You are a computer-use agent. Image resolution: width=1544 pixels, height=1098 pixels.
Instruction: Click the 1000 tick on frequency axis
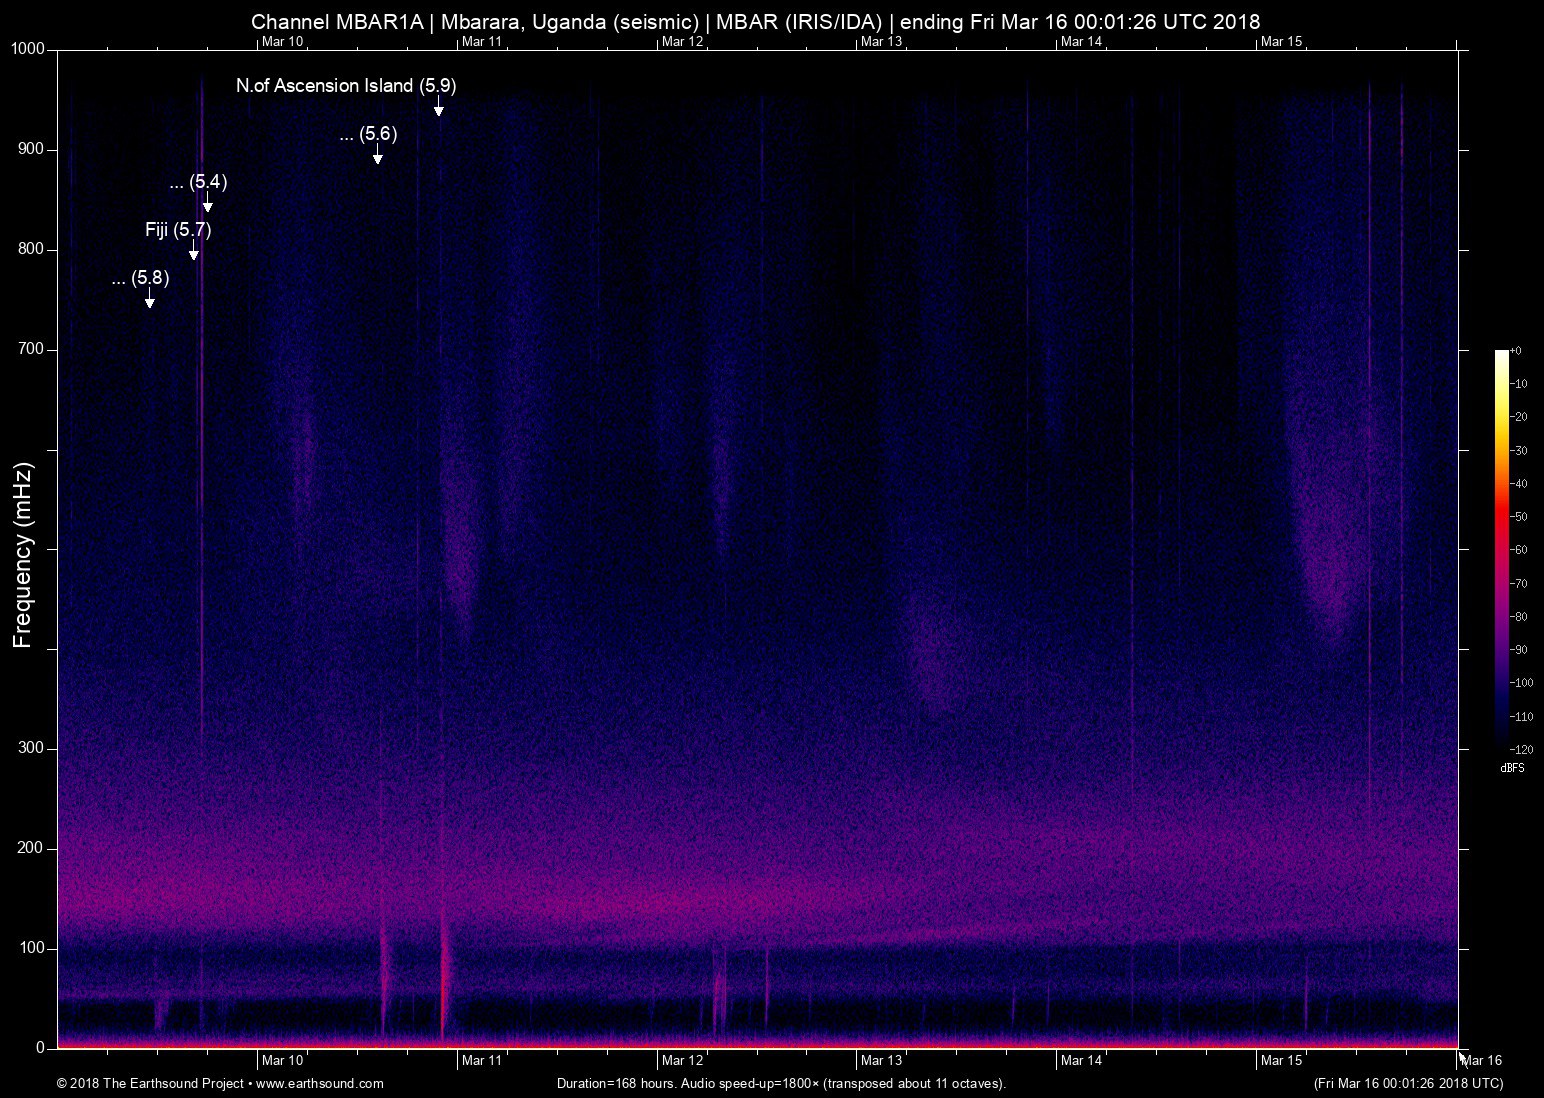[29, 49]
